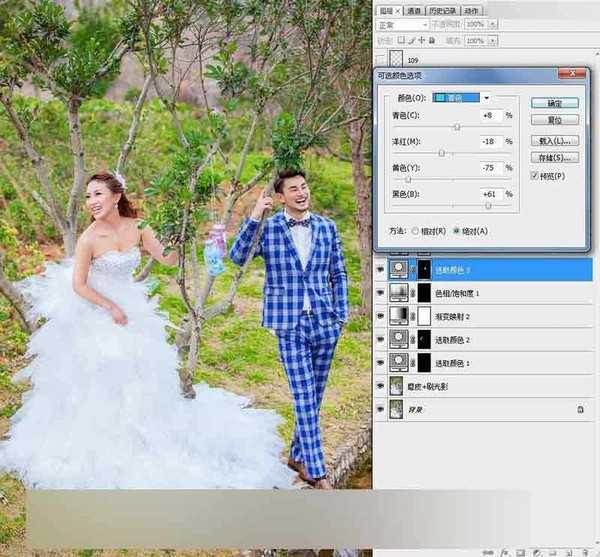Click the lock icon on 背景 layer
Image resolution: width=600 pixels, height=557 pixels.
pyautogui.click(x=579, y=409)
